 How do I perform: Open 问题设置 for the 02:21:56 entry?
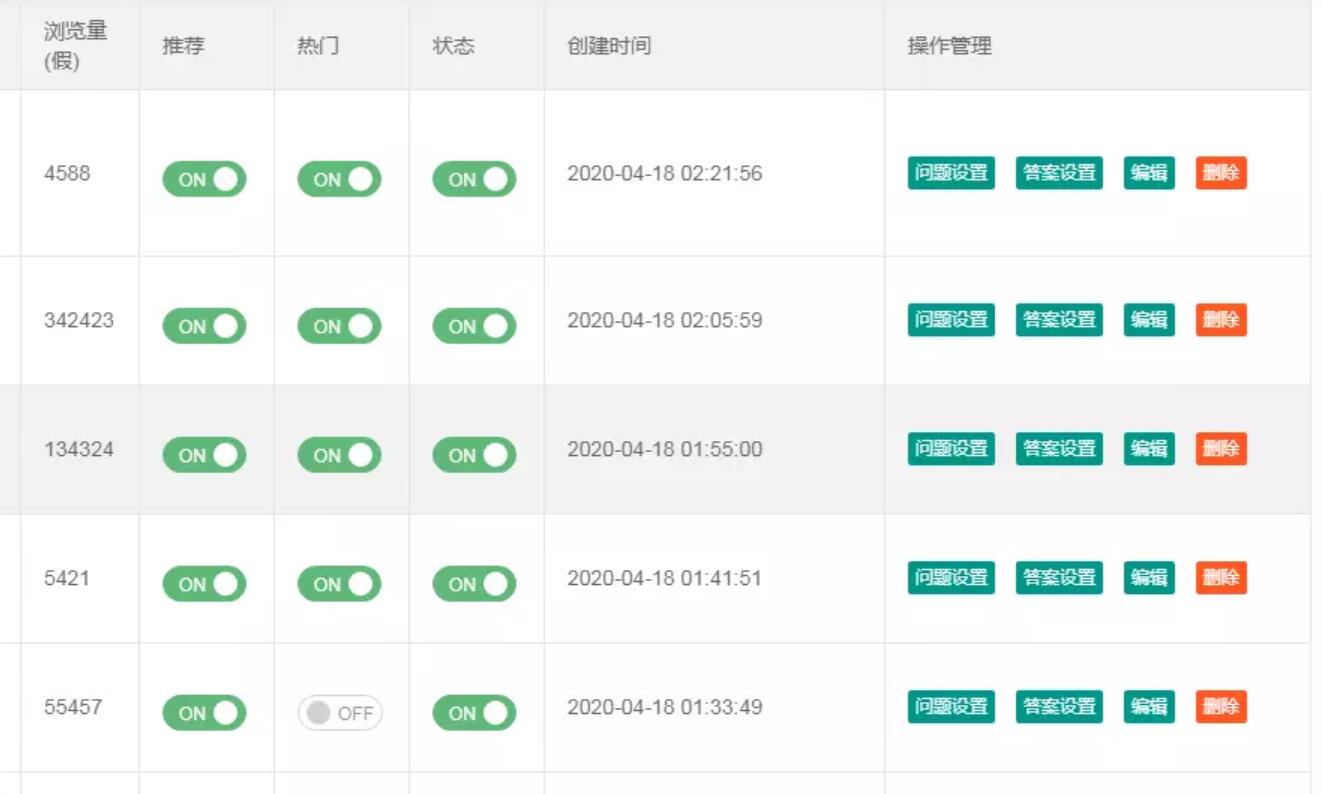[x=951, y=173]
